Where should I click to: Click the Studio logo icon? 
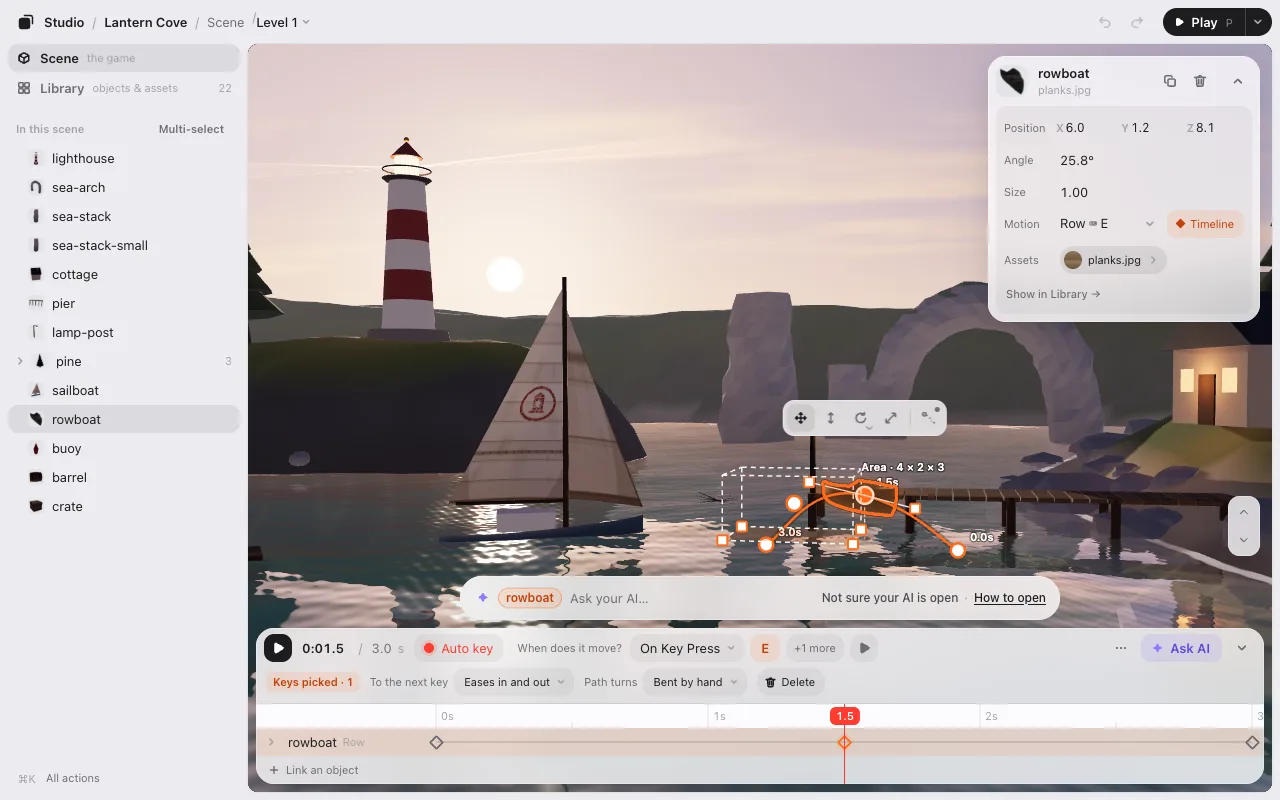(26, 22)
